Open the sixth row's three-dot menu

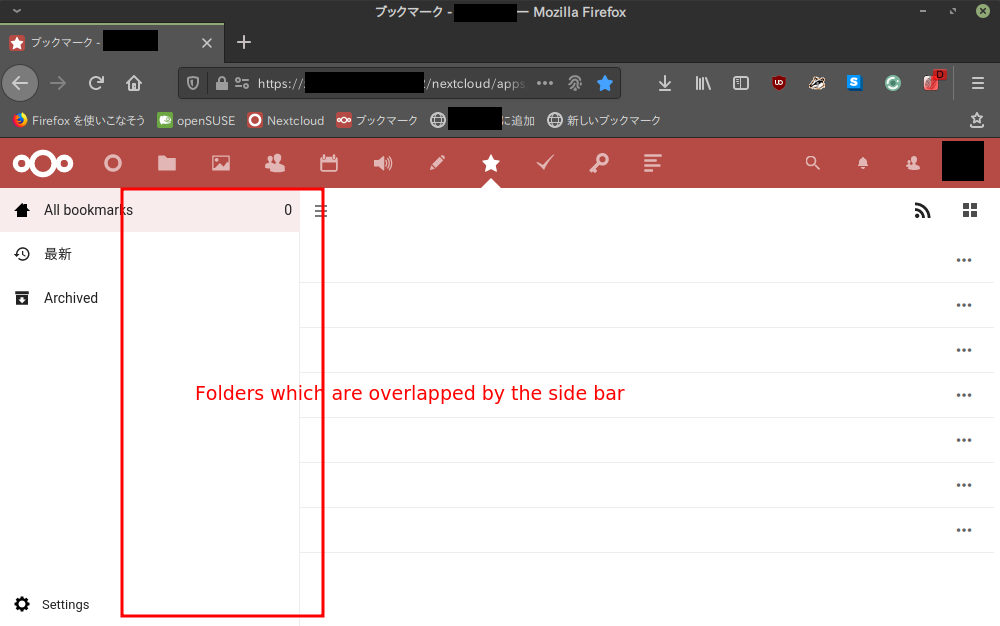pos(964,485)
